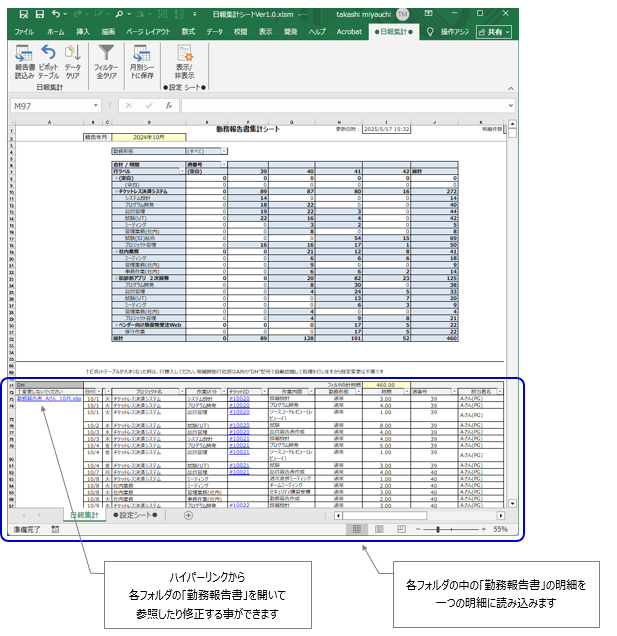Click the vertical scrollbar down arrow

(512, 503)
